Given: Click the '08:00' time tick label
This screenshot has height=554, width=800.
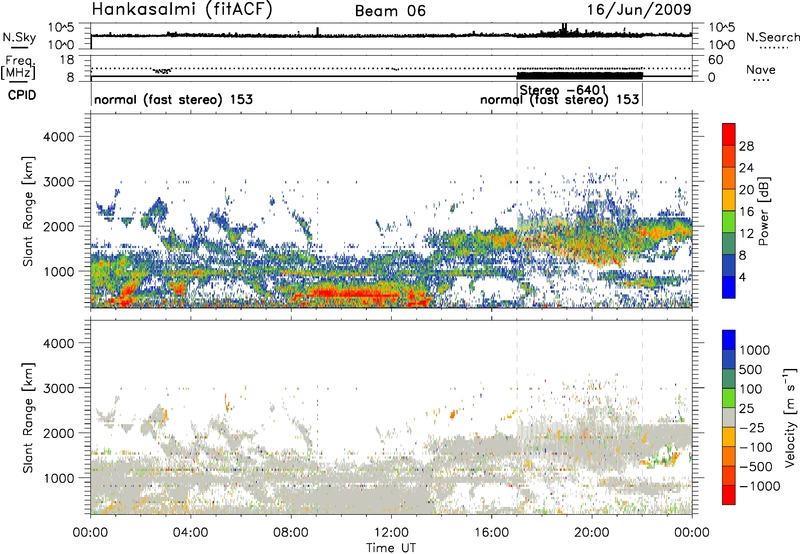Looking at the screenshot, I should pyautogui.click(x=291, y=533).
